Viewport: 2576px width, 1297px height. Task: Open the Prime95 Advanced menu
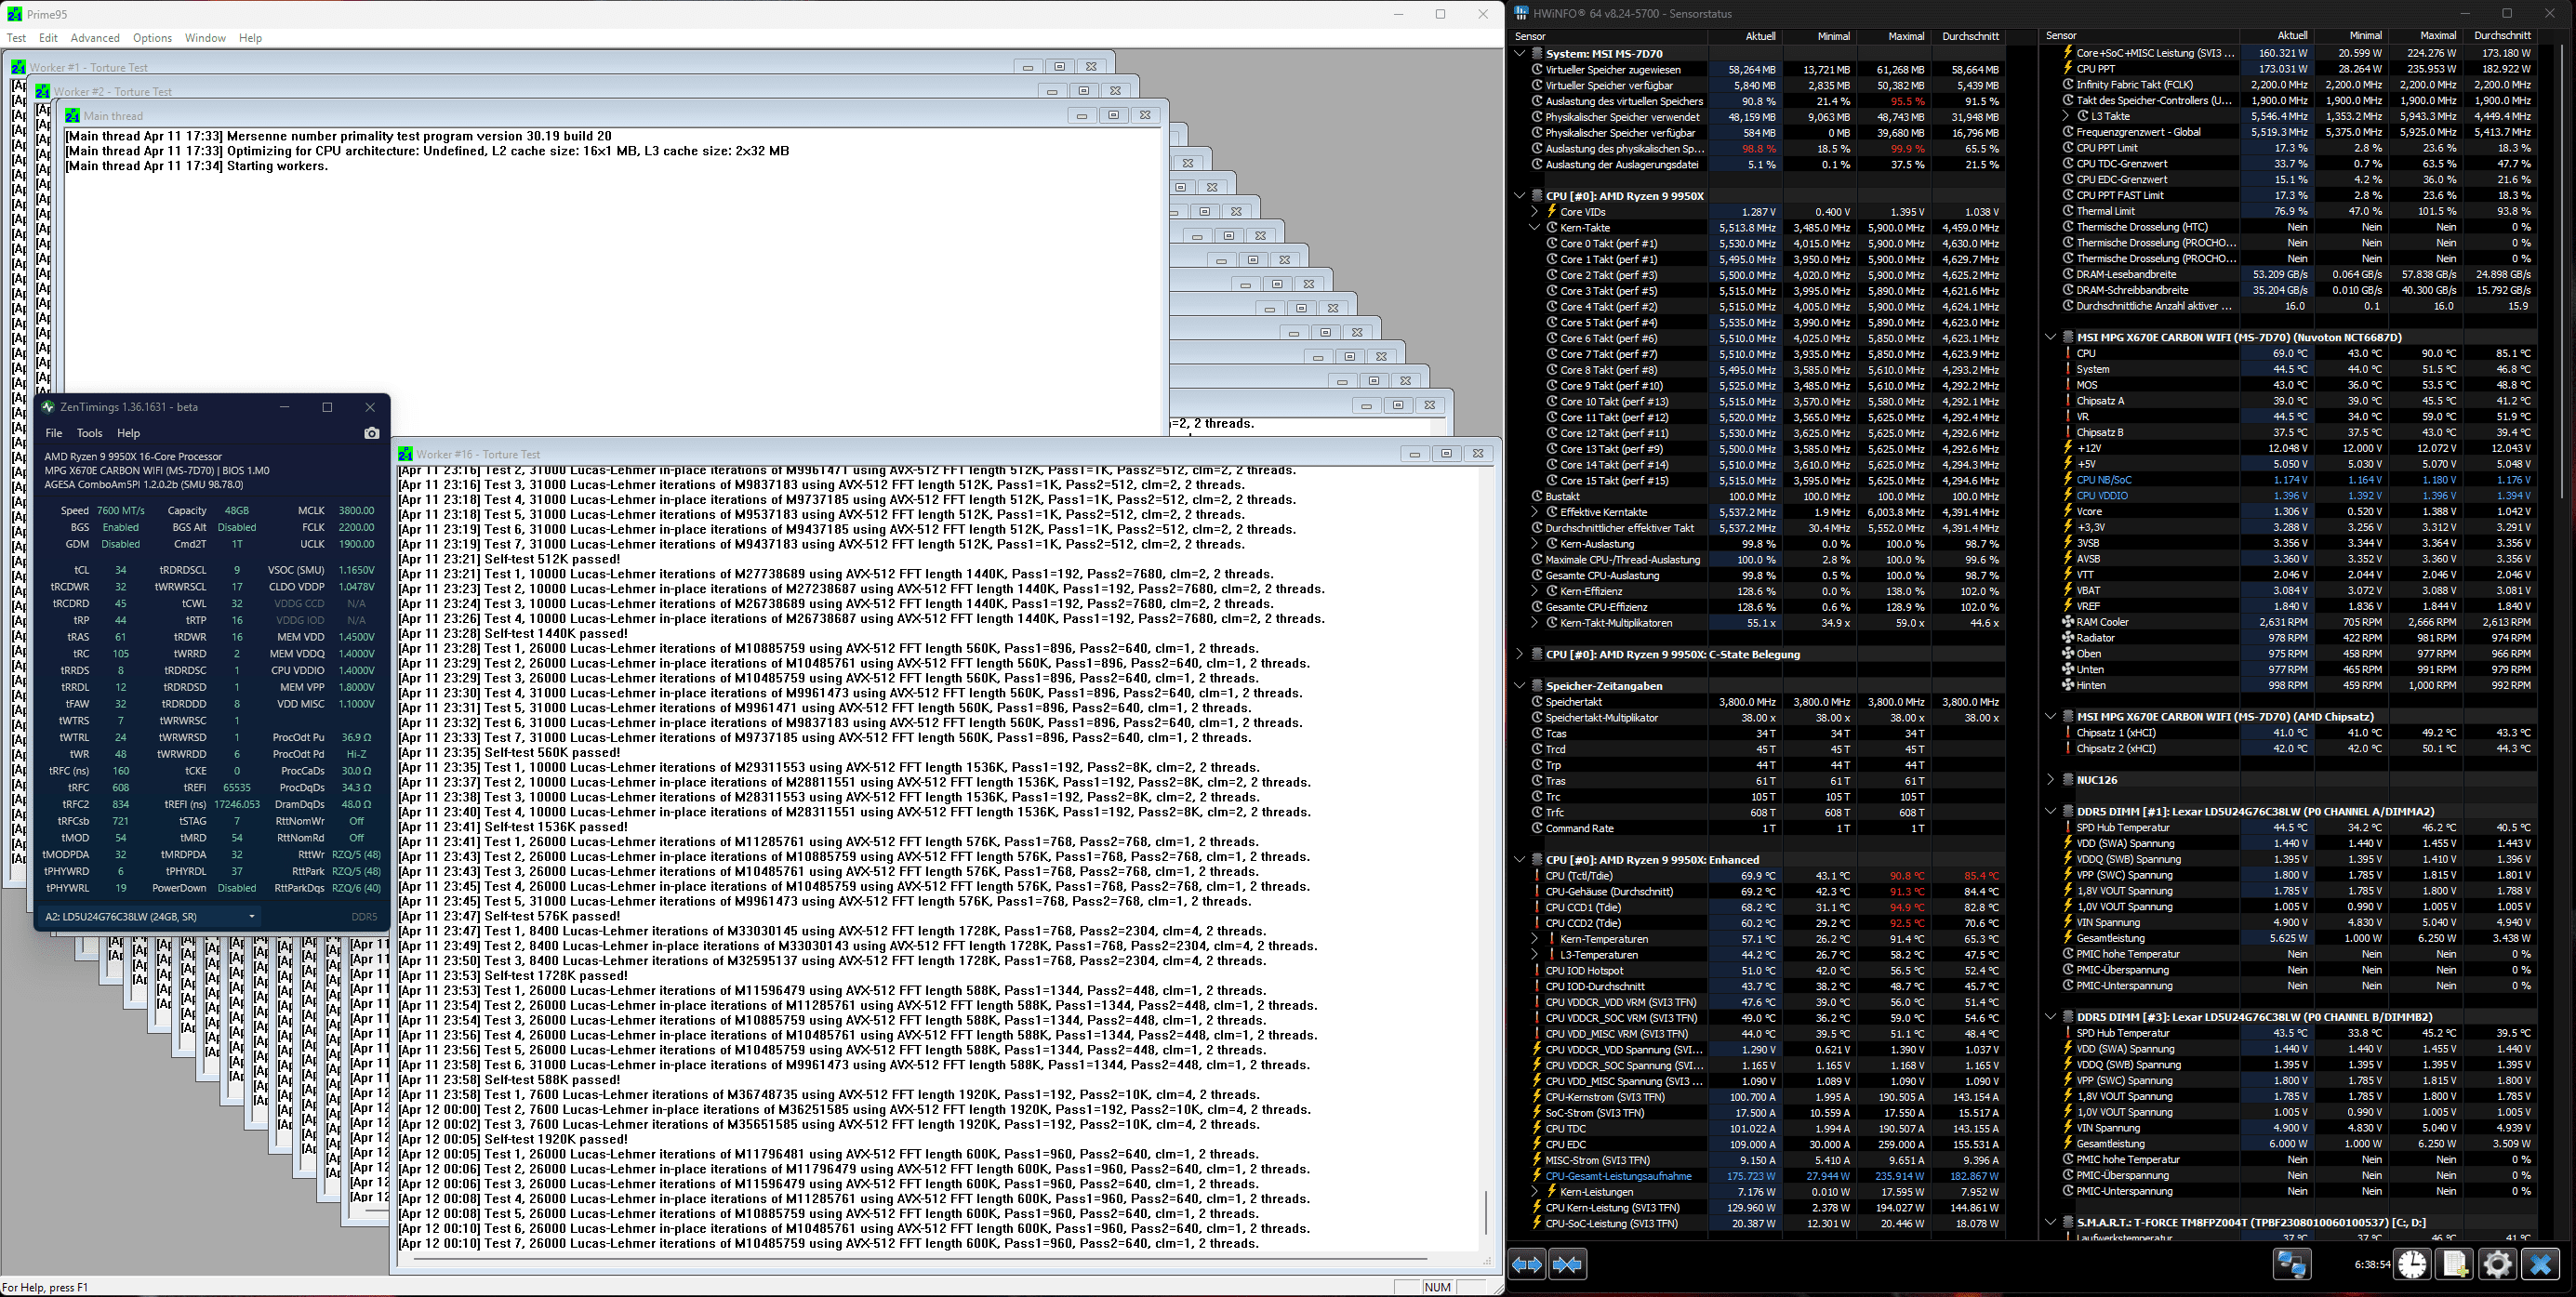pos(95,38)
